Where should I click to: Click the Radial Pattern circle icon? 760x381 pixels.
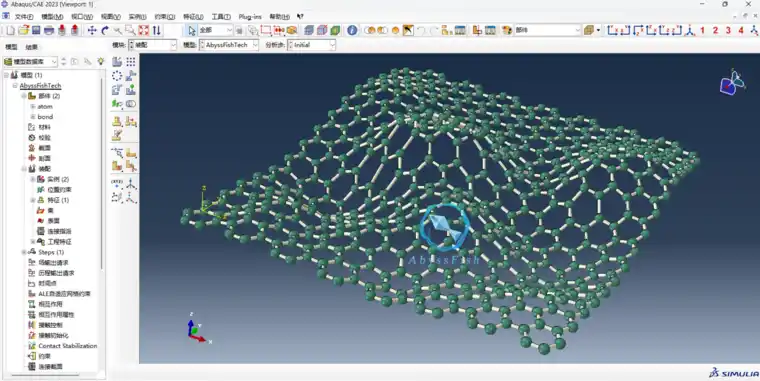pos(117,76)
